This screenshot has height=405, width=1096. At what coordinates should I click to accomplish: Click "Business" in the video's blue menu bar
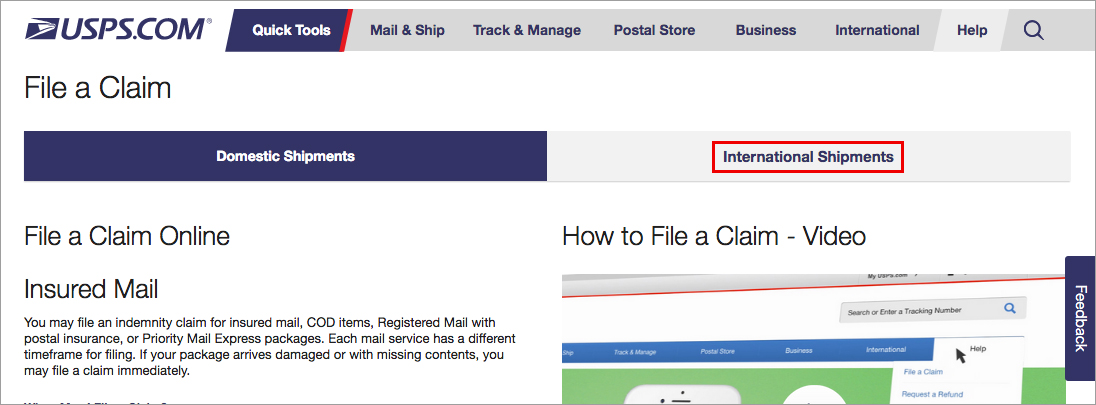798,351
